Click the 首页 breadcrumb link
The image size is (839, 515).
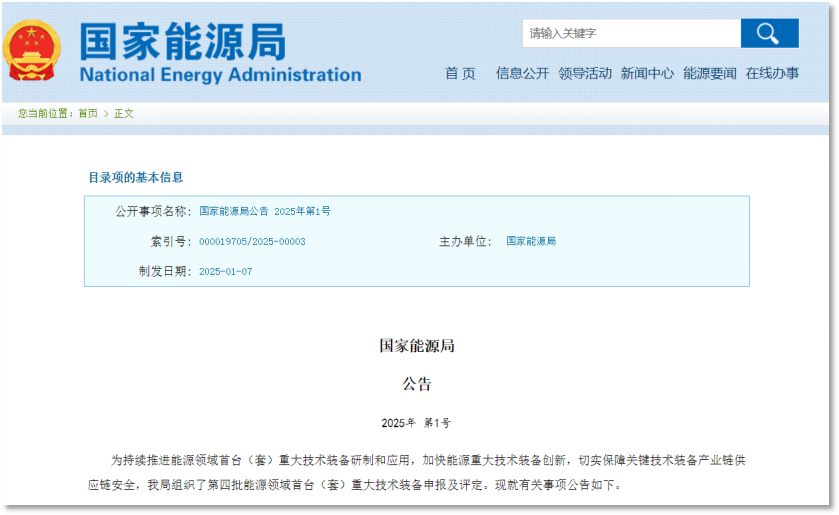[88, 114]
